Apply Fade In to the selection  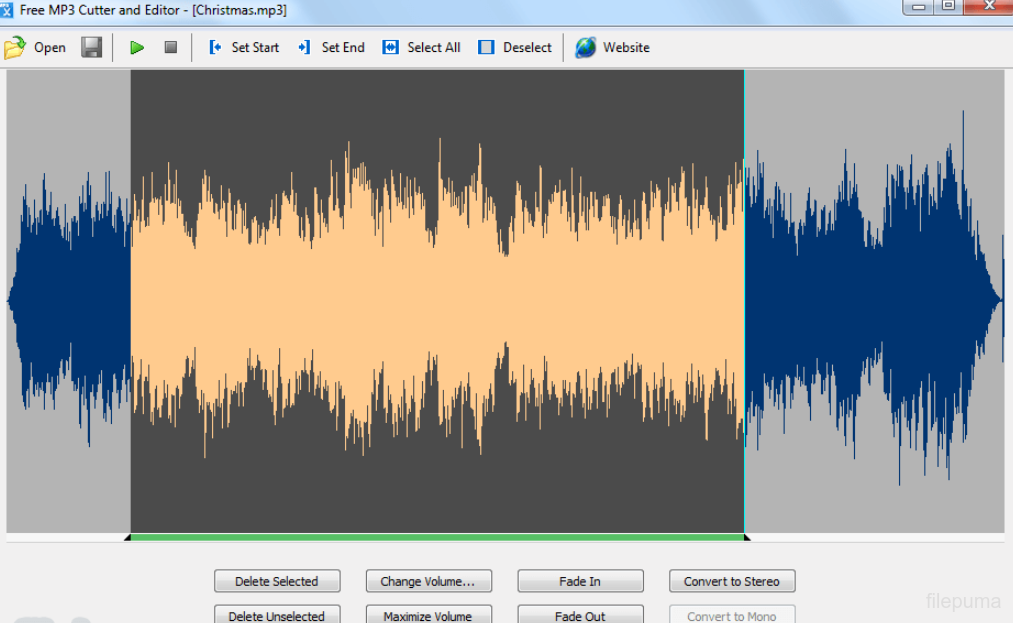tap(580, 581)
